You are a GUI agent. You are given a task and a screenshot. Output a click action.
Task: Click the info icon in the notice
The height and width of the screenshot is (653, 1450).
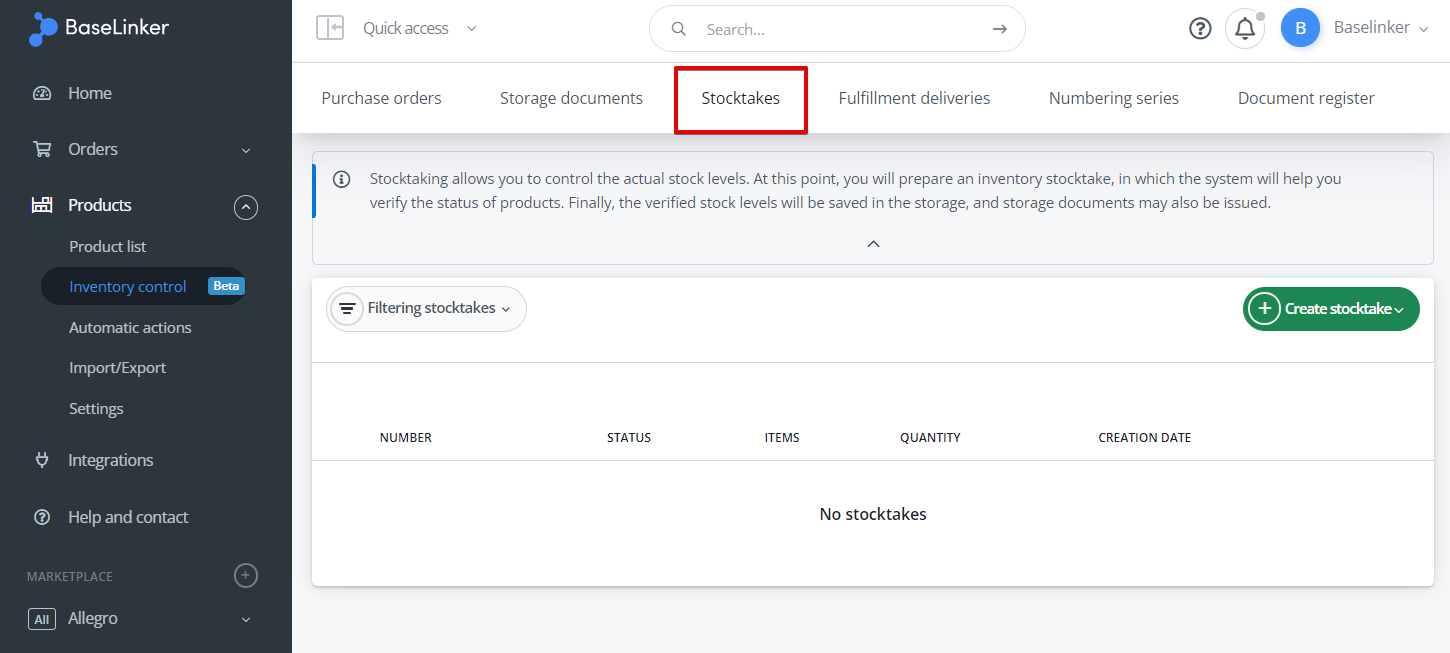pos(342,179)
